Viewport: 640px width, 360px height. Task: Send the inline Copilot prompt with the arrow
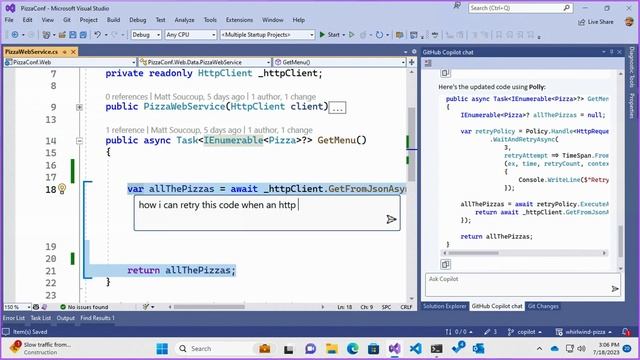391,220
